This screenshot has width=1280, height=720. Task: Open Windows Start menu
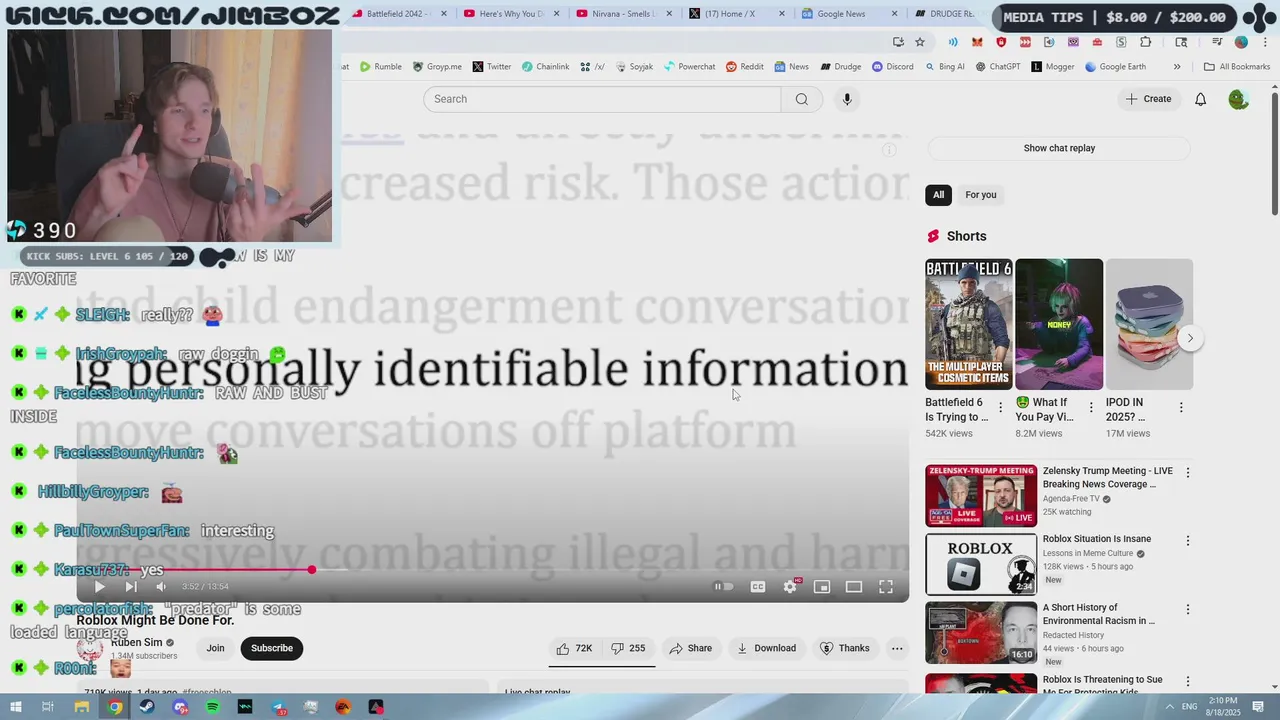(16, 707)
